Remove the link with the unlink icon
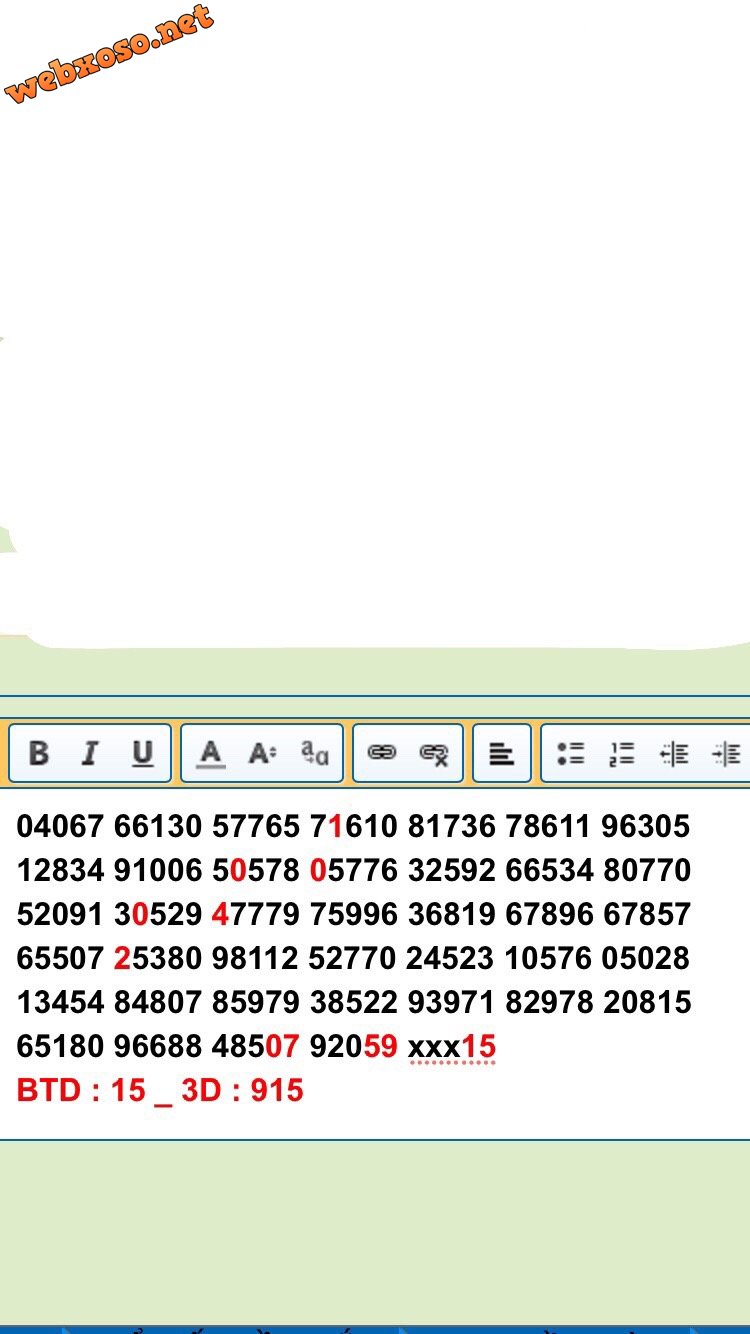Screen dimensions: 750x1334 (x=434, y=754)
